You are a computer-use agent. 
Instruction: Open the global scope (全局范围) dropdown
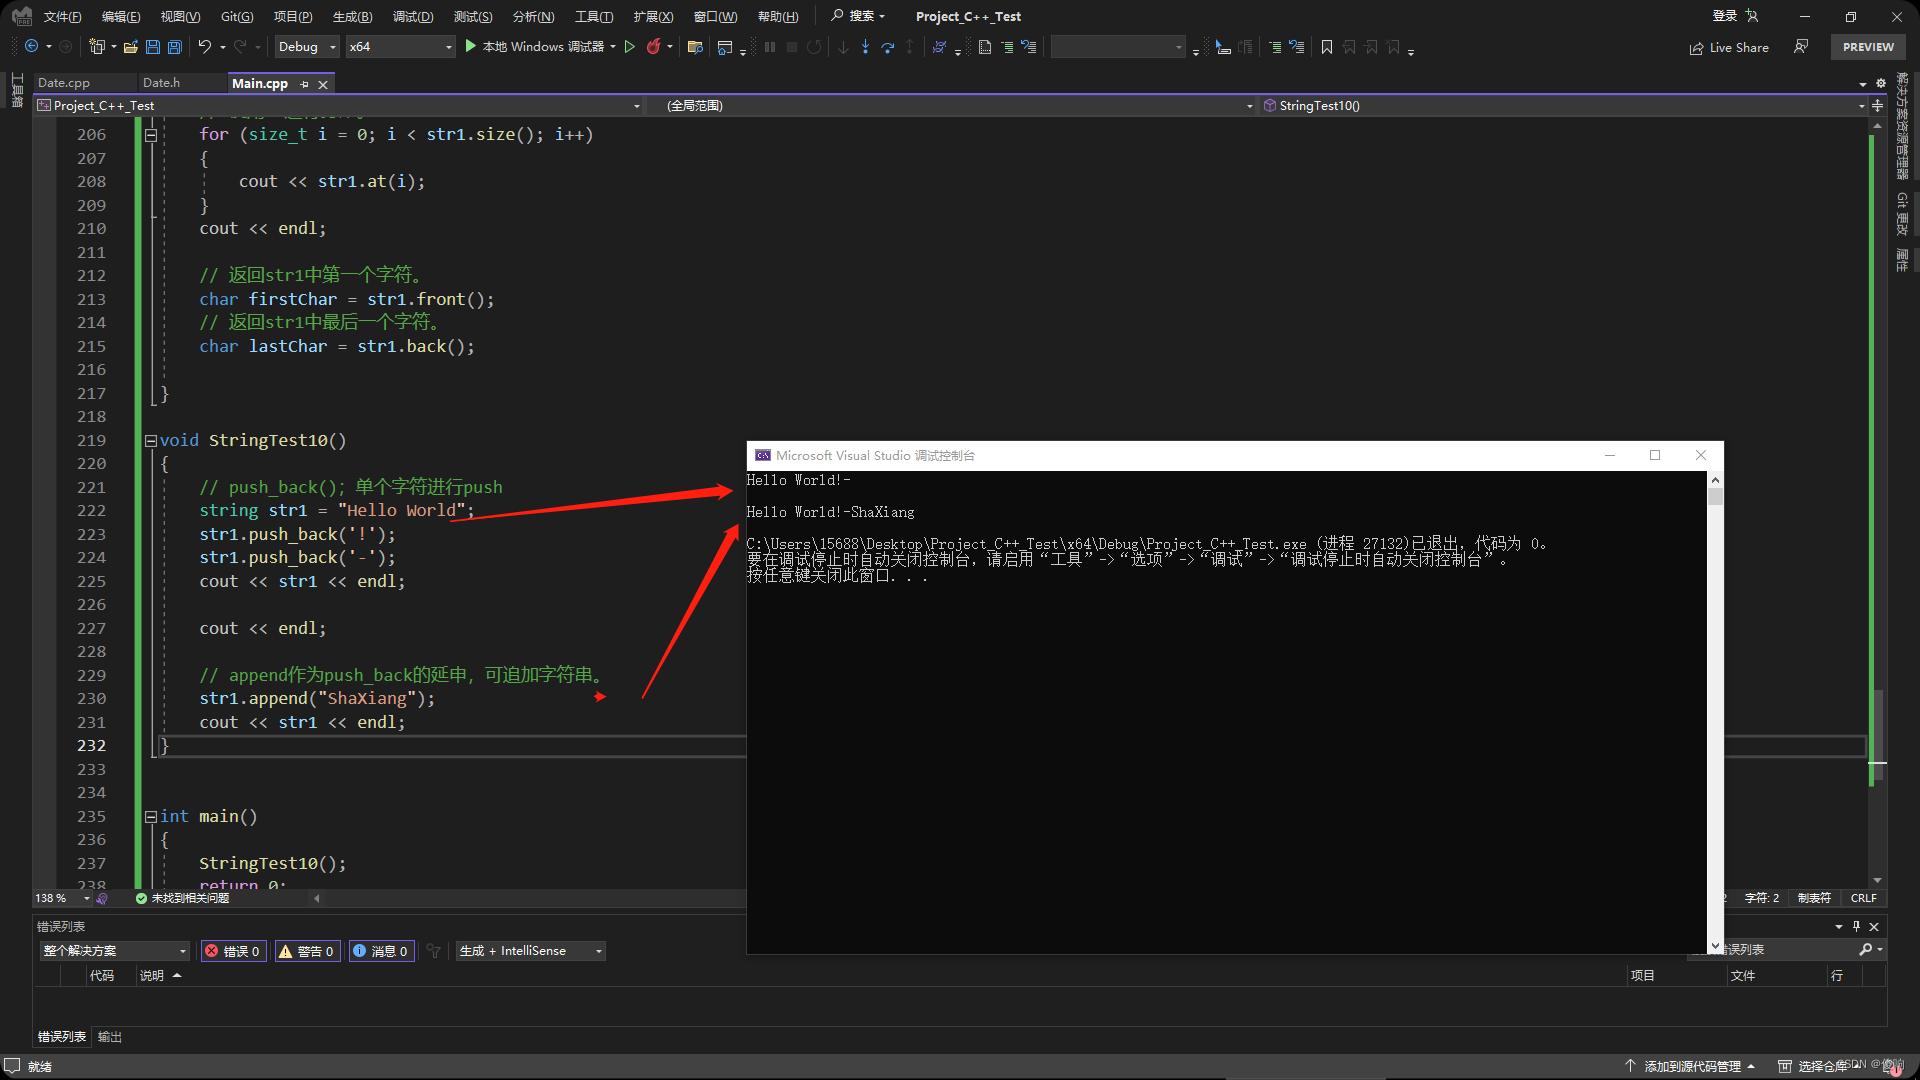(x=953, y=105)
